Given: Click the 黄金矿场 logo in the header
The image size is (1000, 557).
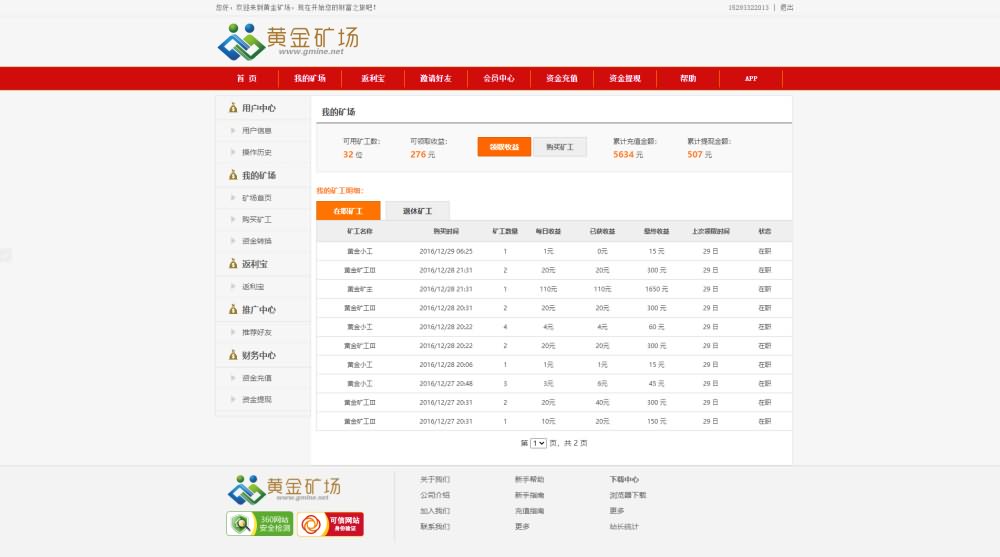Looking at the screenshot, I should pos(288,42).
